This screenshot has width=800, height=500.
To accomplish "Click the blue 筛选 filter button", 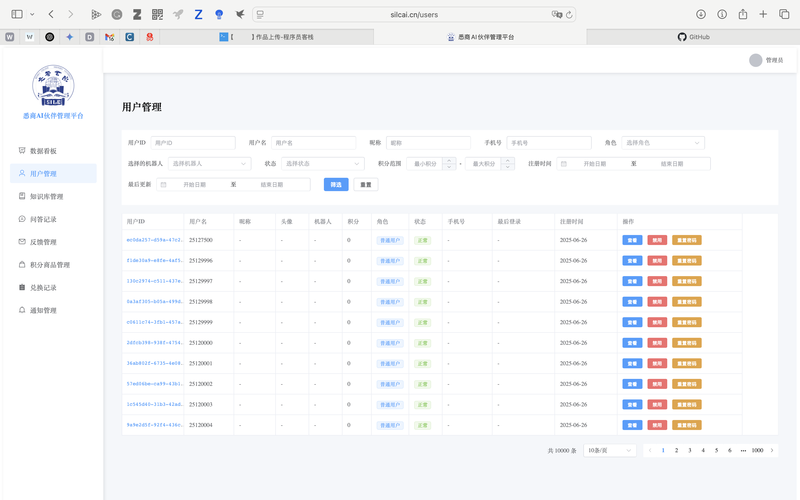I will tap(336, 185).
